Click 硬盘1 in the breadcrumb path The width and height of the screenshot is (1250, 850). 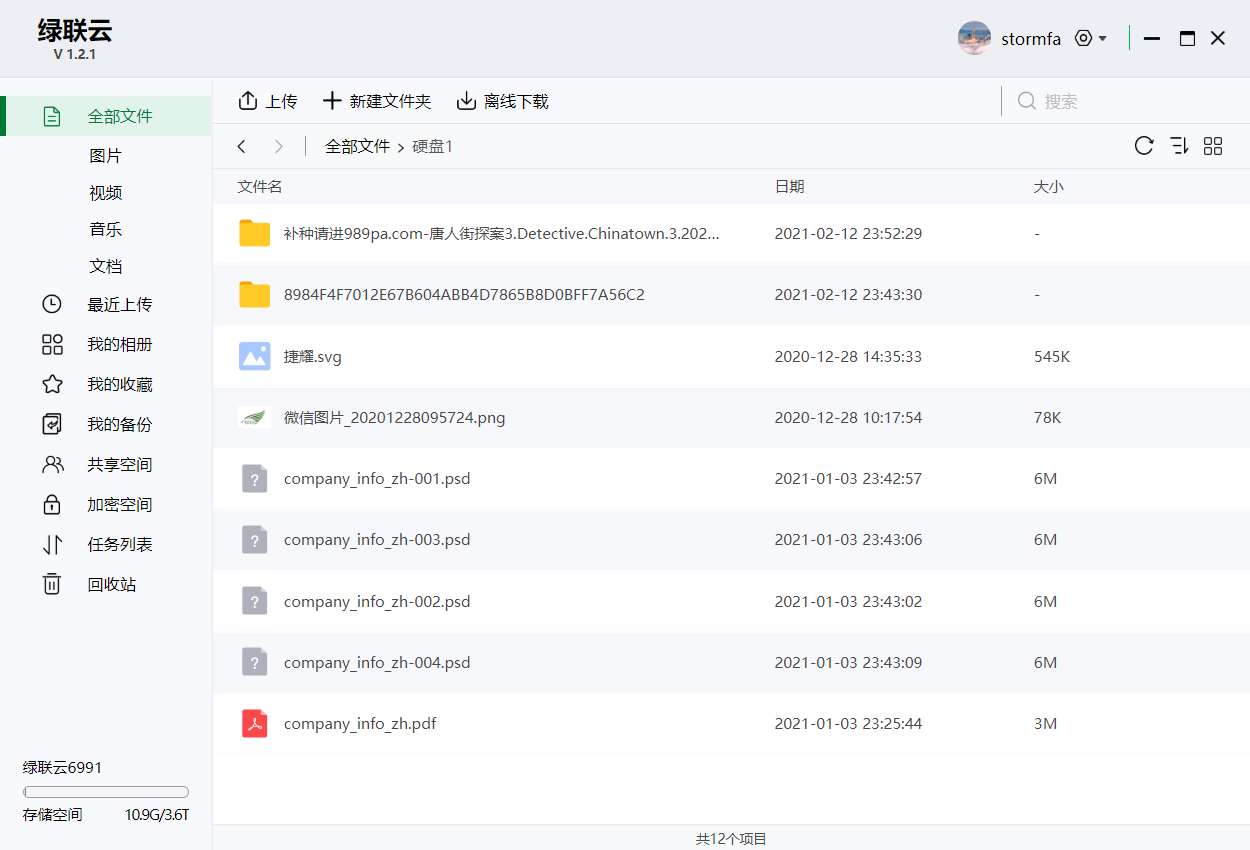(x=433, y=146)
